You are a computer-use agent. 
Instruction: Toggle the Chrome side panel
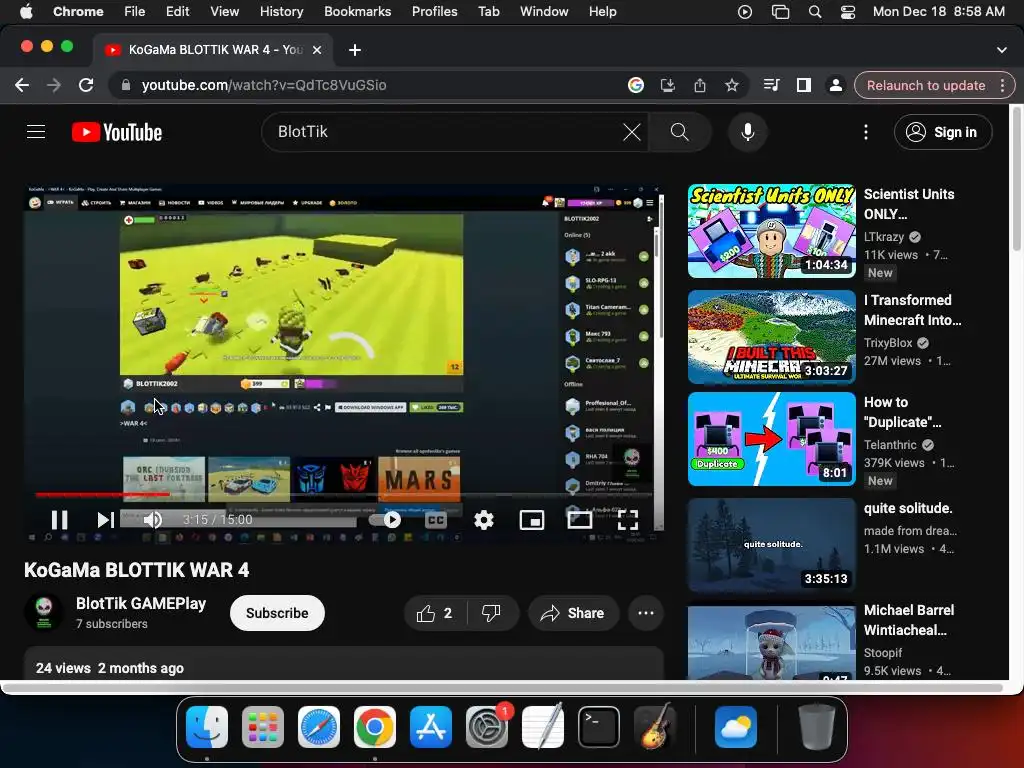click(803, 85)
